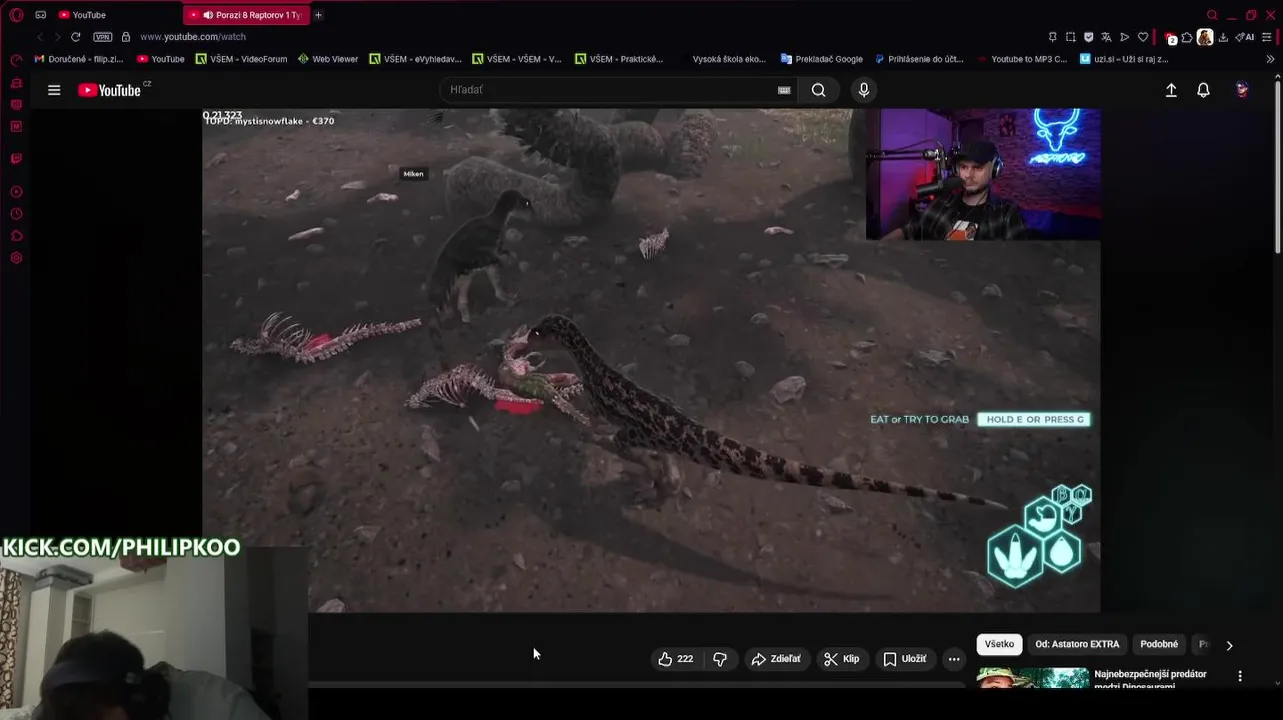Open options menu for Najnebezpečnejší predátor video
Screen dimensions: 1283x720
[x=1240, y=676]
